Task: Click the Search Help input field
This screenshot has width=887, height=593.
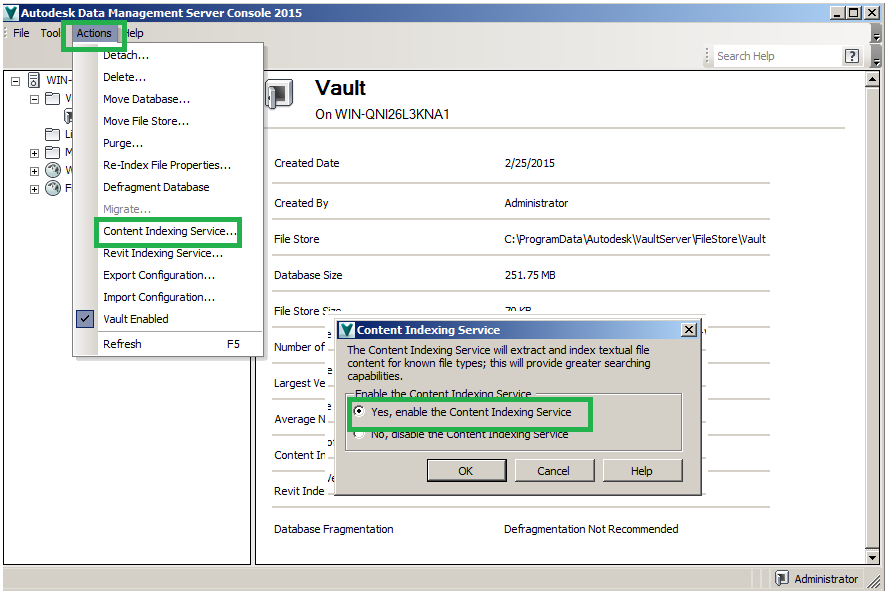Action: (778, 56)
